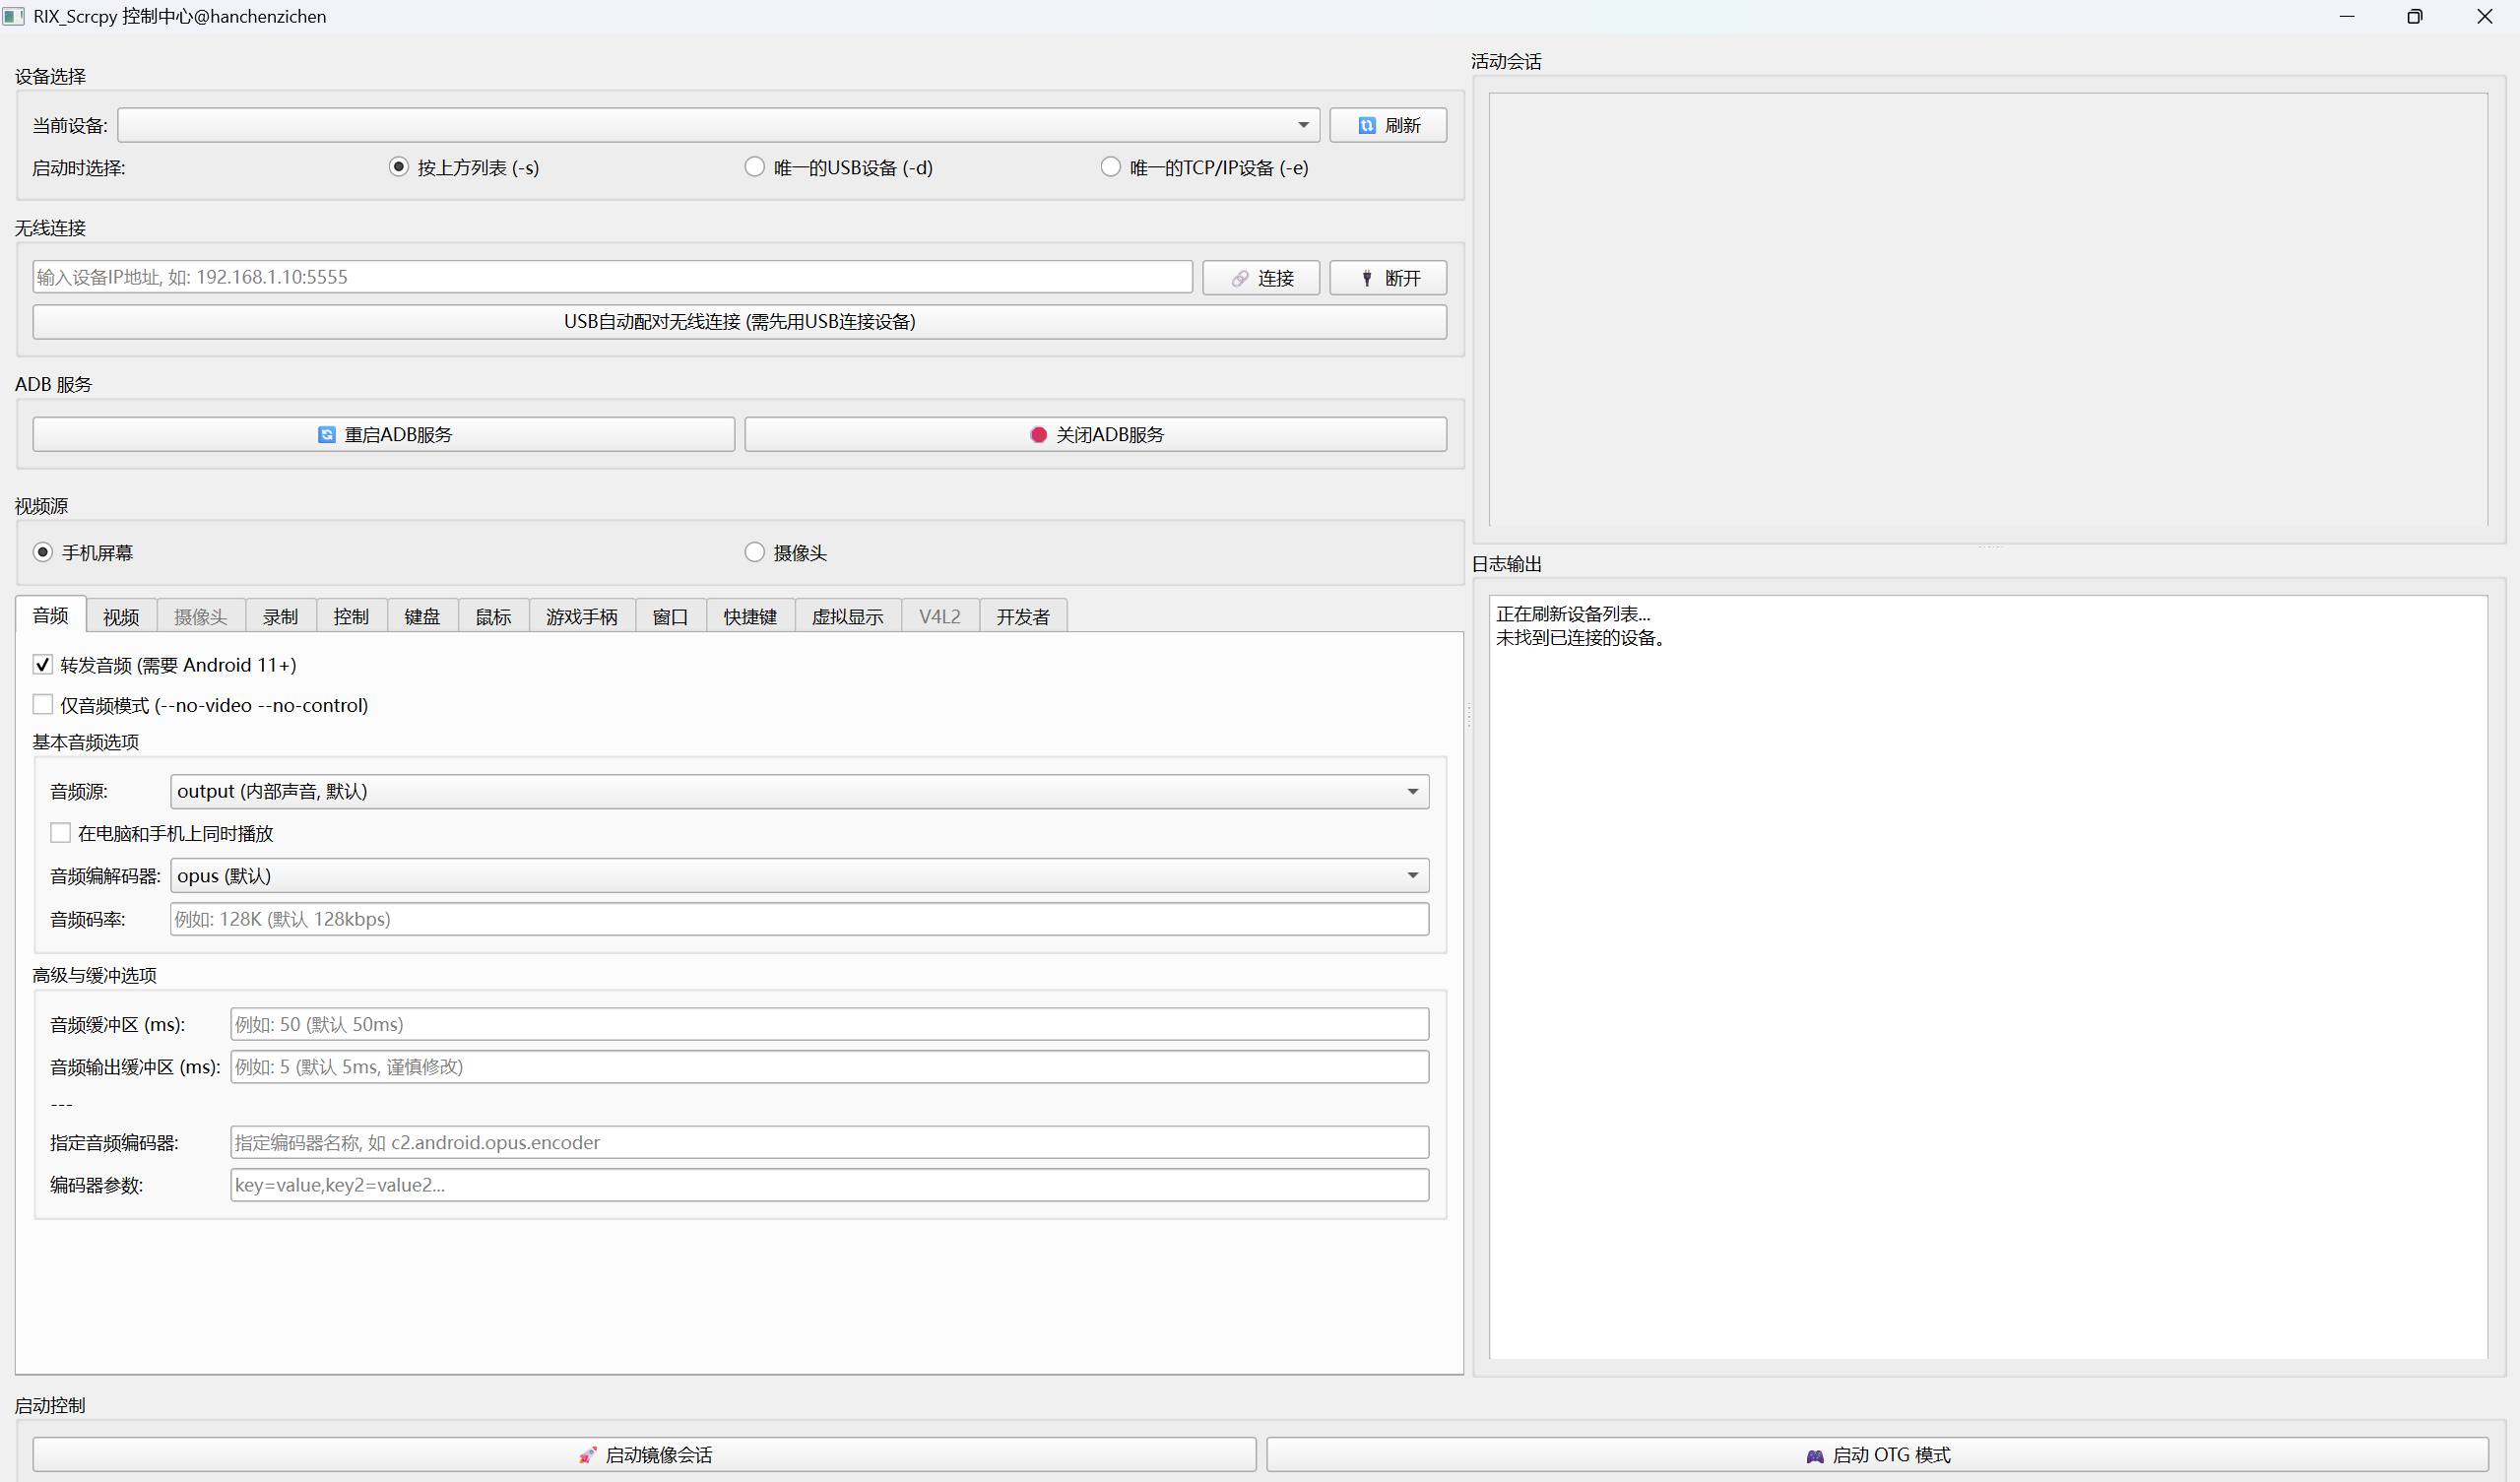Click the refresh icon next to 刷新

click(x=1366, y=125)
